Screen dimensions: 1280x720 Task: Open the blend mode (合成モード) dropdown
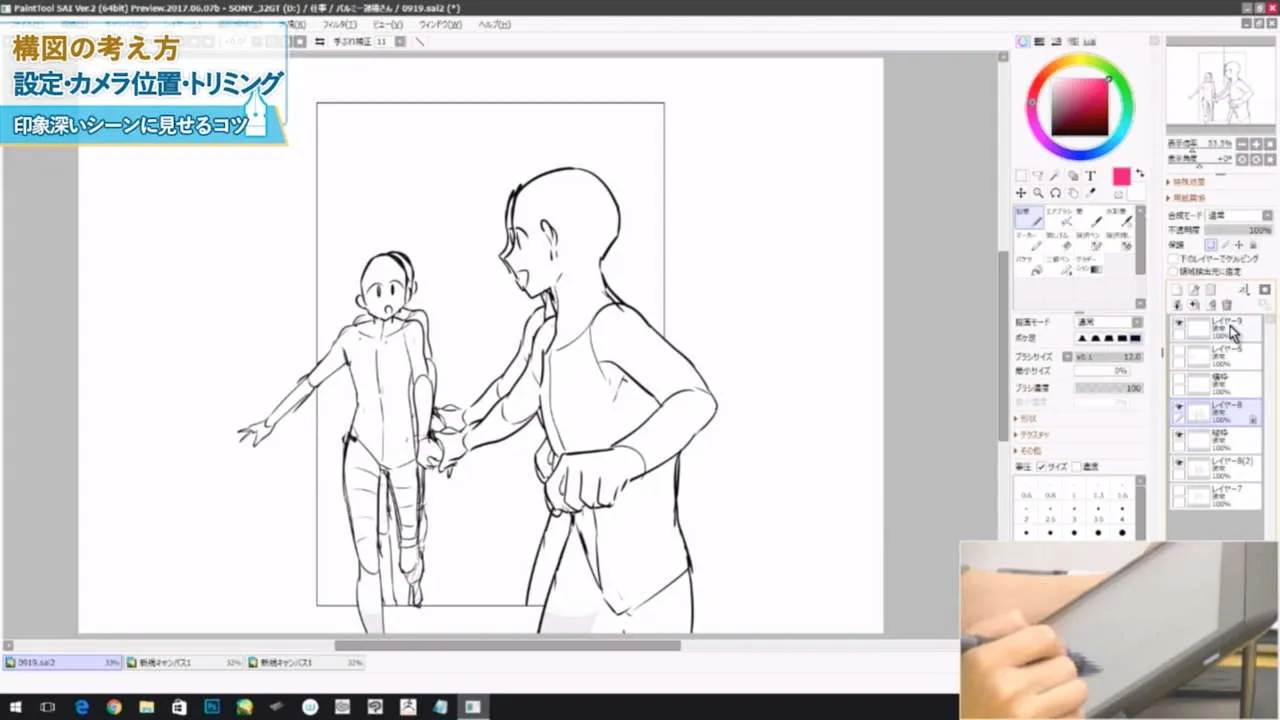(x=1238, y=215)
